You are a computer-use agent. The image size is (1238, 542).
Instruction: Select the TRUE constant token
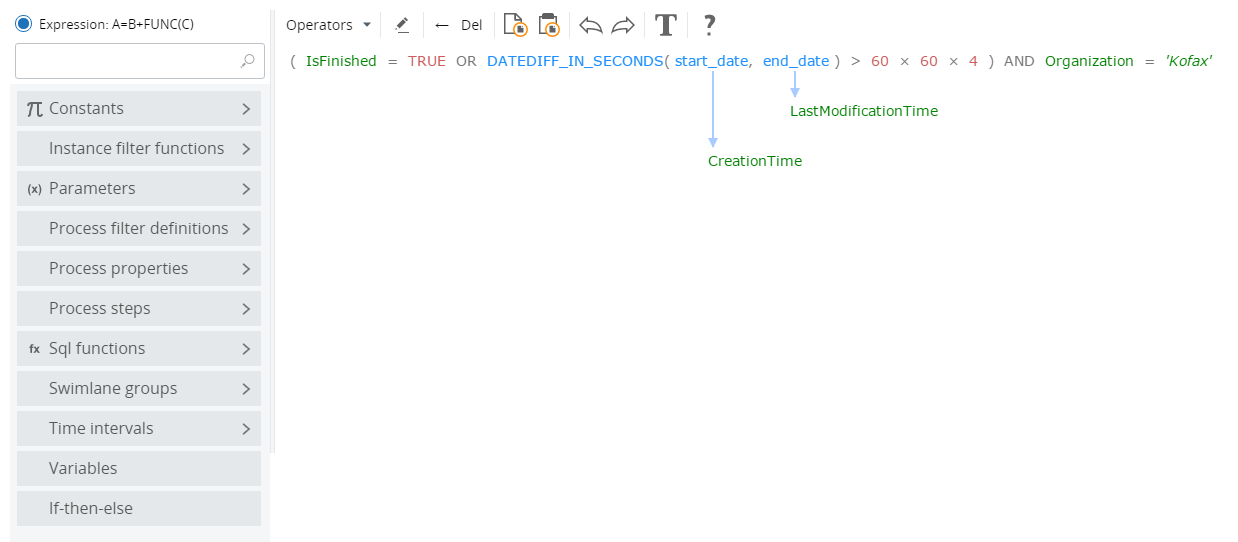[427, 61]
